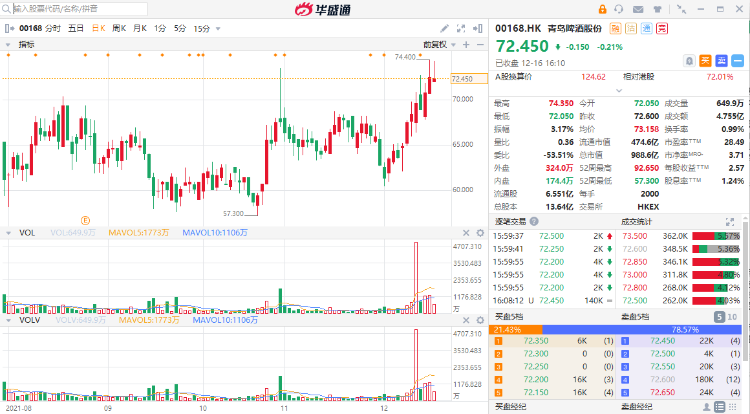
Task: Open the 15分 interval dropdown
Action: 218,29
